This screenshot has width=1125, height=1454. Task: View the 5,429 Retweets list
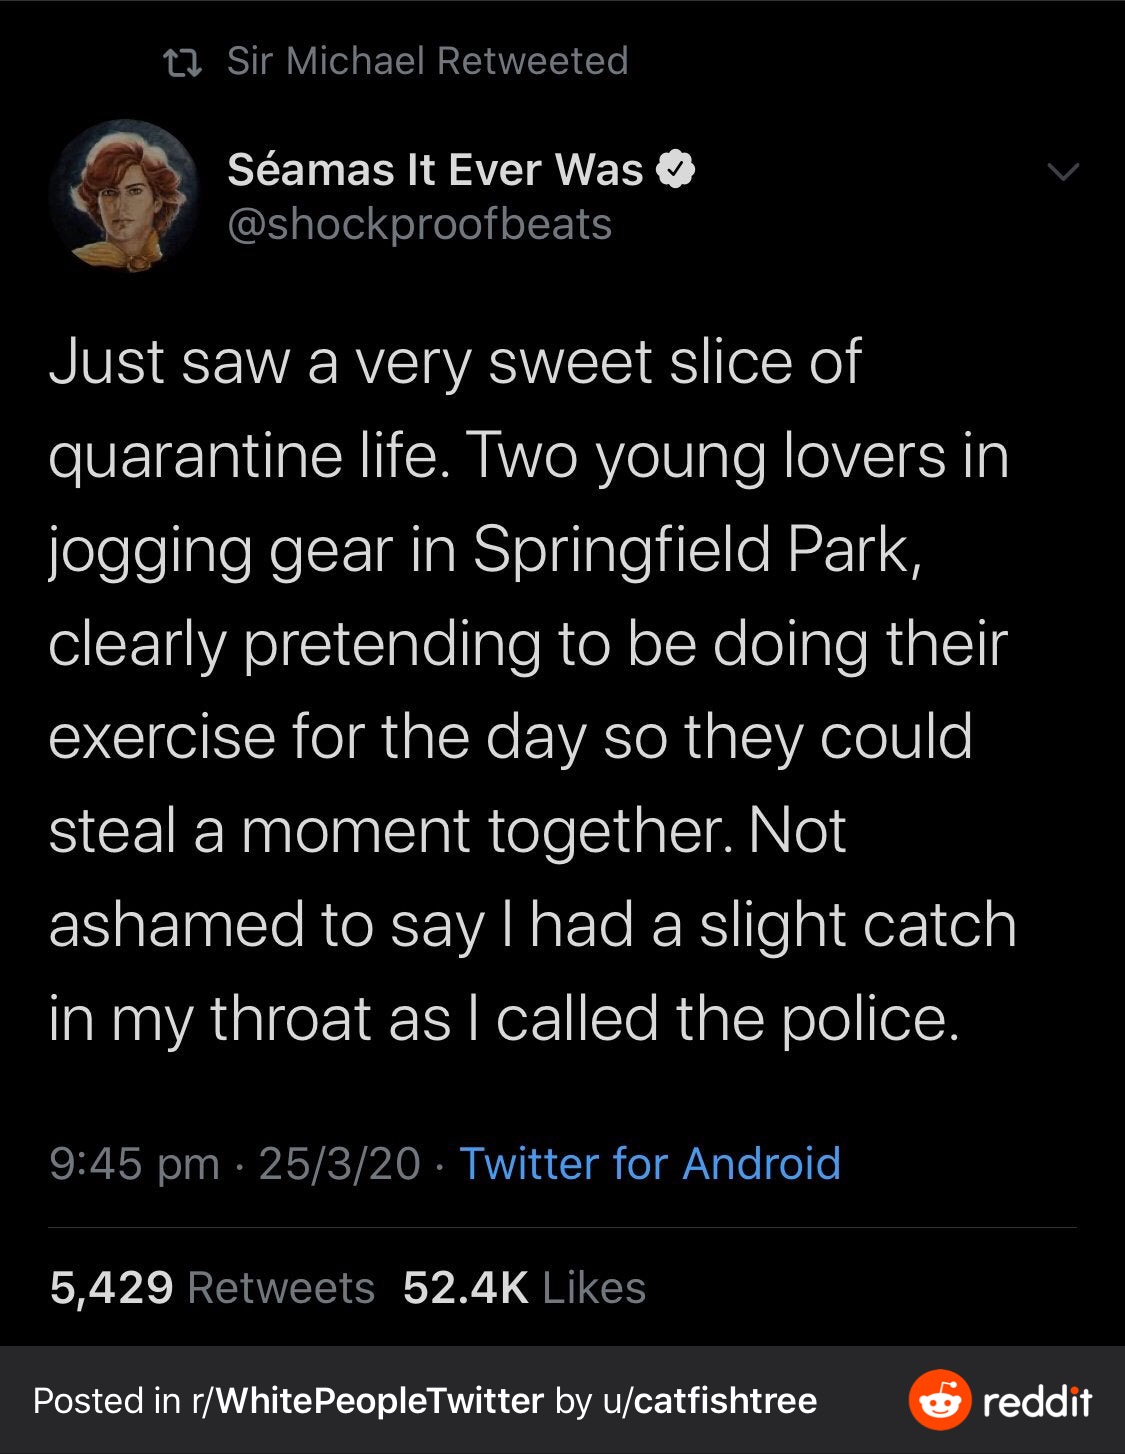212,1288
